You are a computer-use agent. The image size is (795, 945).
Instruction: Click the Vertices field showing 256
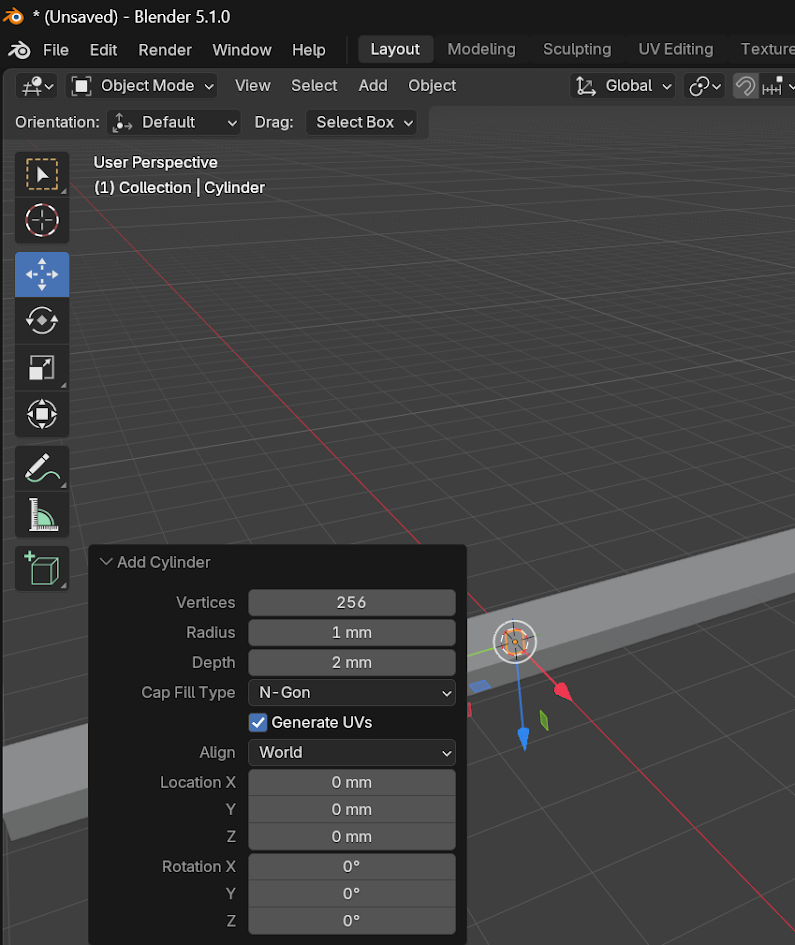tap(351, 603)
